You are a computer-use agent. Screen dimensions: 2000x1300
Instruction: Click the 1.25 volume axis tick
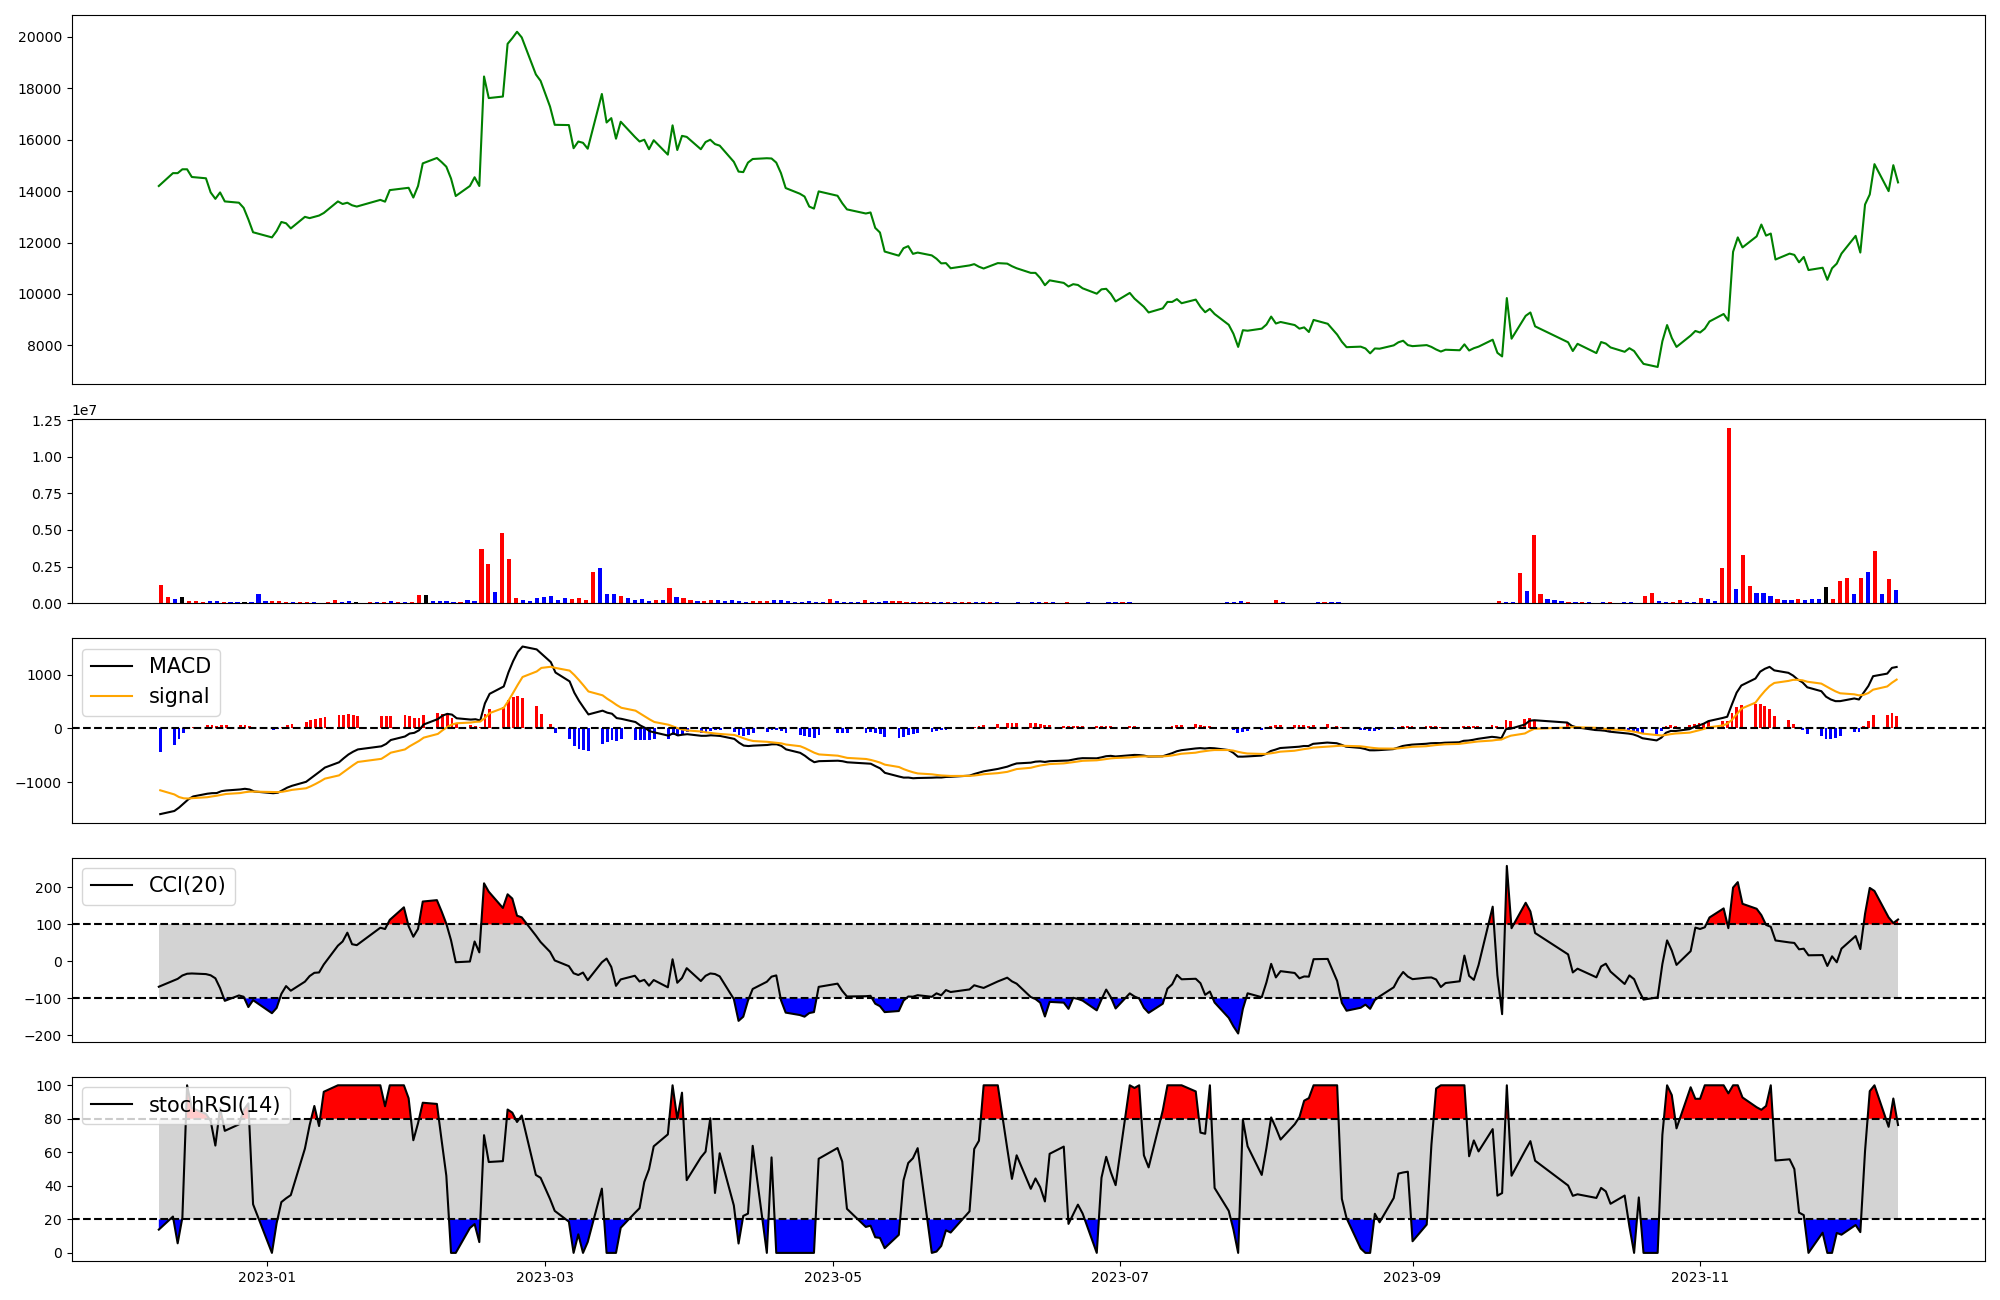[47, 421]
